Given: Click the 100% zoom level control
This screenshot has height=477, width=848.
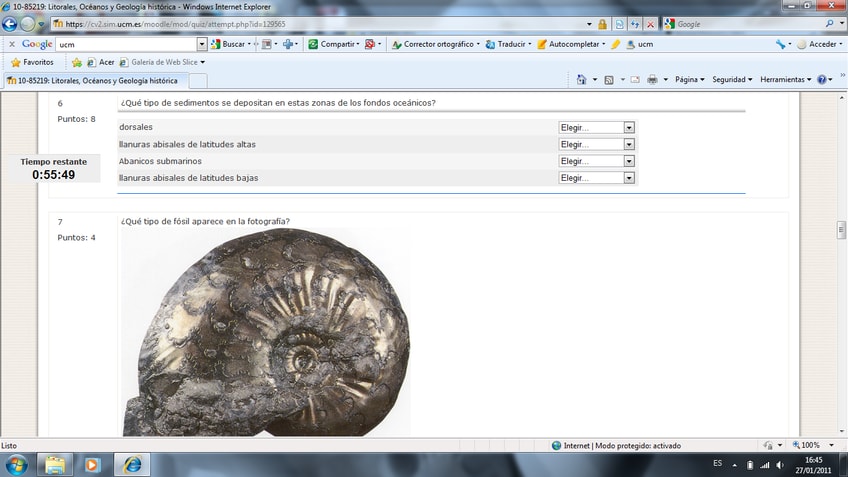Looking at the screenshot, I should pyautogui.click(x=810, y=445).
